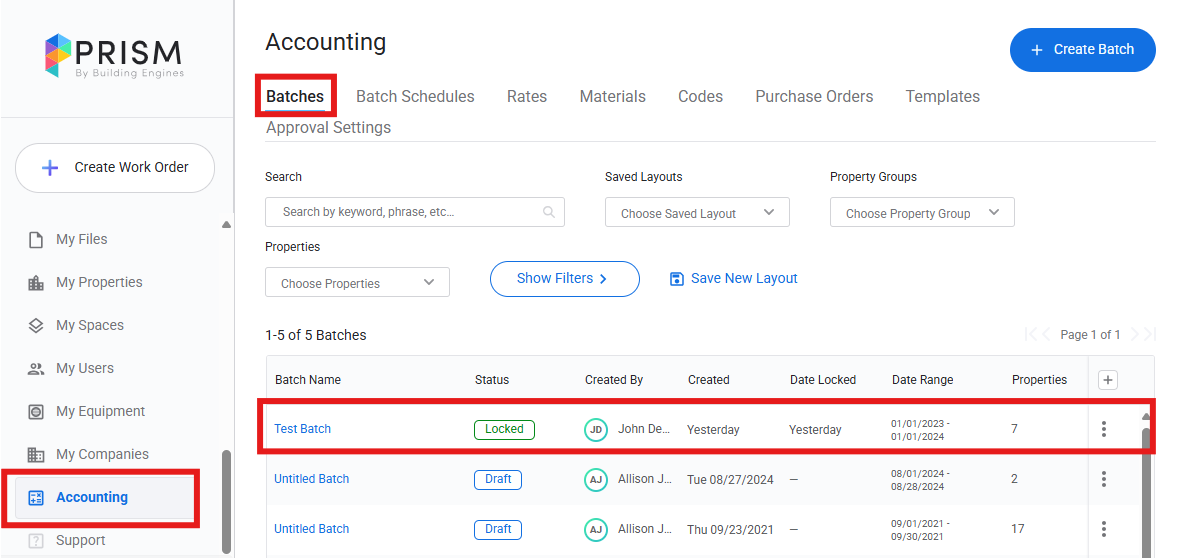This screenshot has width=1184, height=558.
Task: Click the Create Batch button
Action: 1082,50
